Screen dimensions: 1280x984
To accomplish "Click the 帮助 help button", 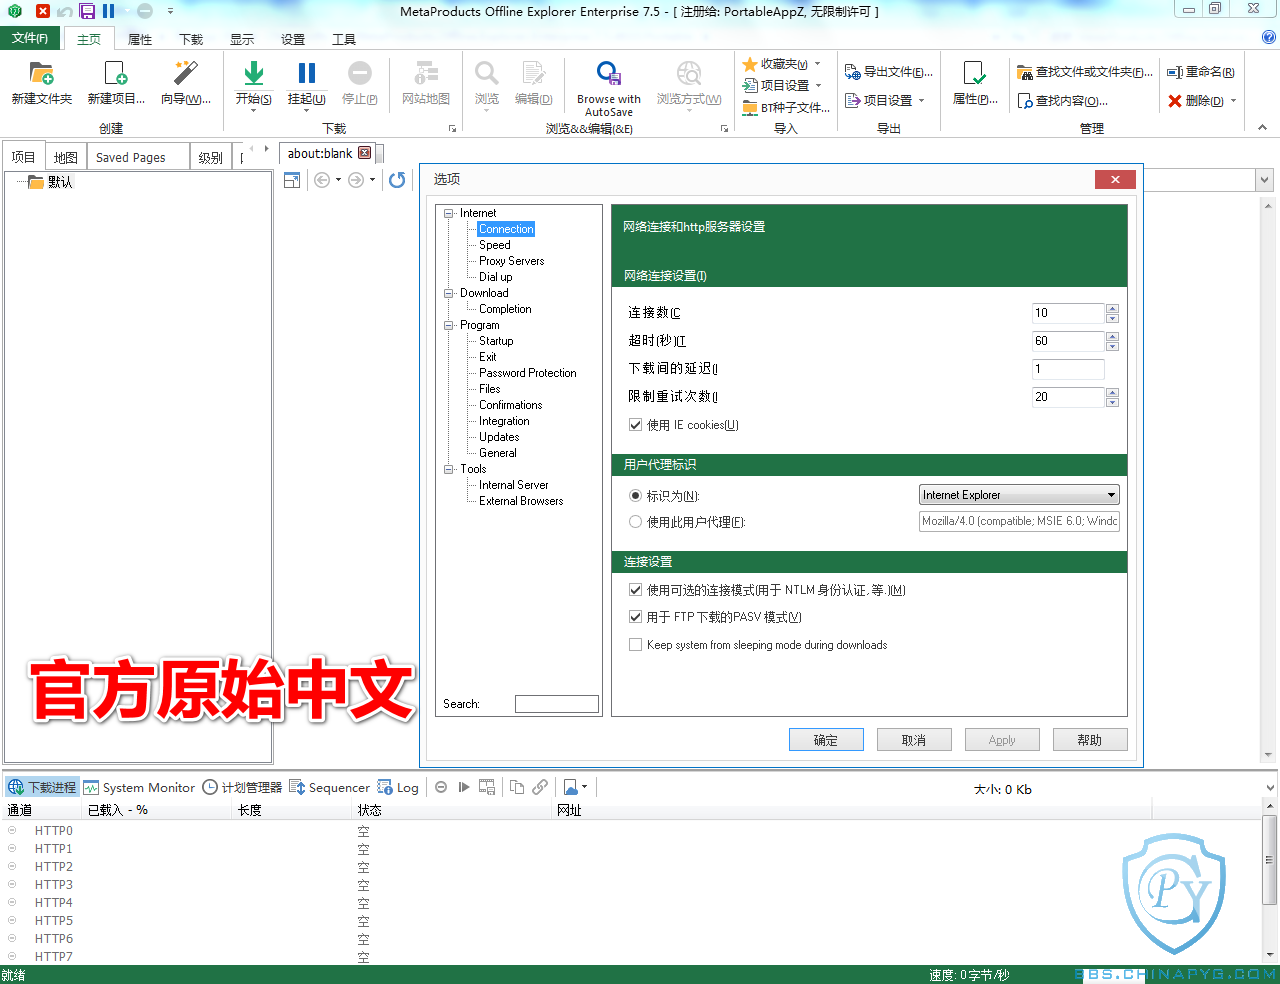I will (1090, 740).
